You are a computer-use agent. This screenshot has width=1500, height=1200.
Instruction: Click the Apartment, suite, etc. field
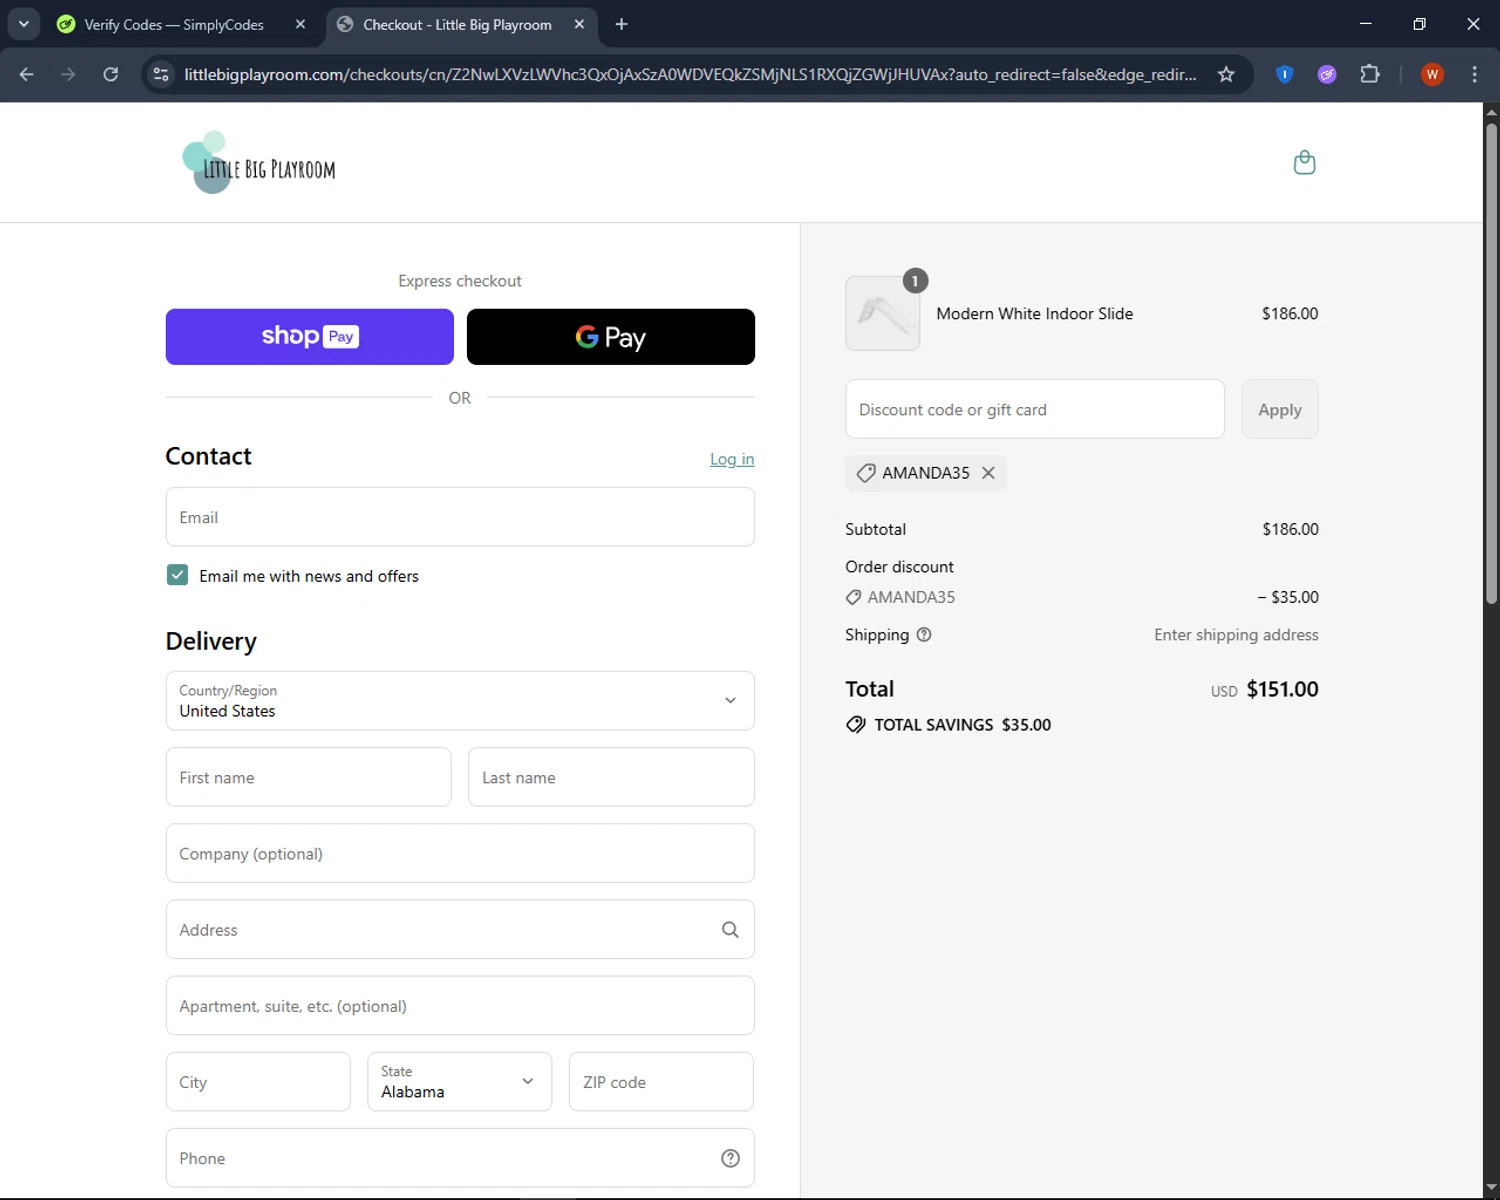[x=460, y=1006]
